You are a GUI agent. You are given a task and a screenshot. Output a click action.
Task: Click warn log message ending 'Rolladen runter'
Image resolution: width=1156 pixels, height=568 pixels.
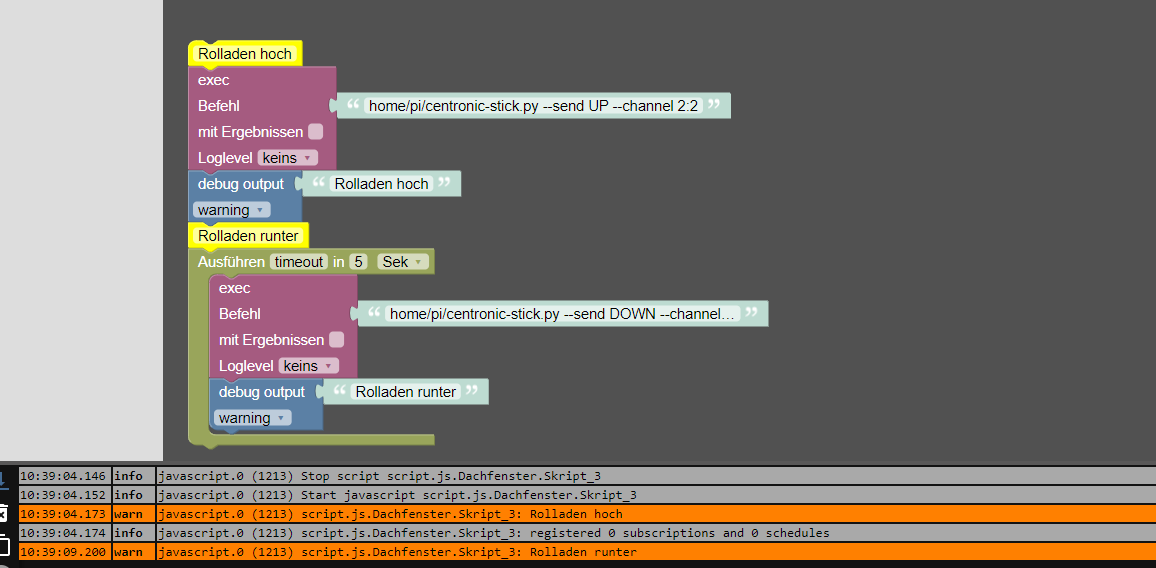pyautogui.click(x=397, y=552)
